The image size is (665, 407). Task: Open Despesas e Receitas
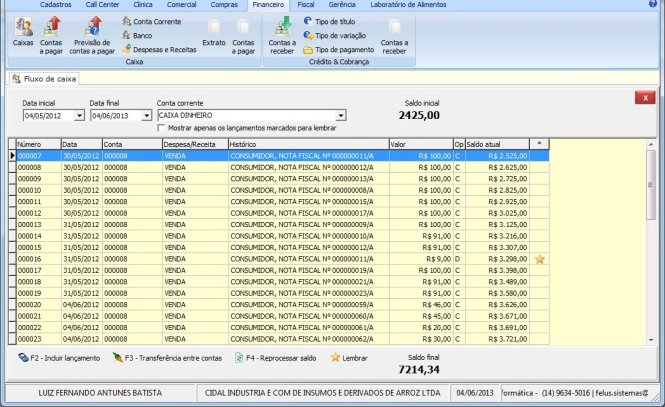click(x=159, y=50)
